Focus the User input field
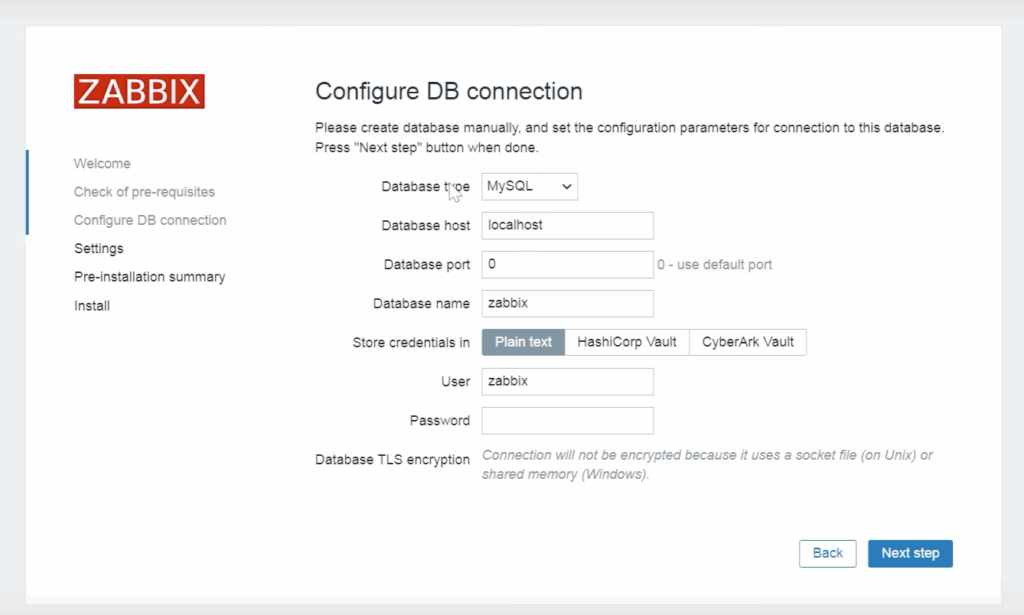This screenshot has width=1024, height=615. [x=568, y=381]
